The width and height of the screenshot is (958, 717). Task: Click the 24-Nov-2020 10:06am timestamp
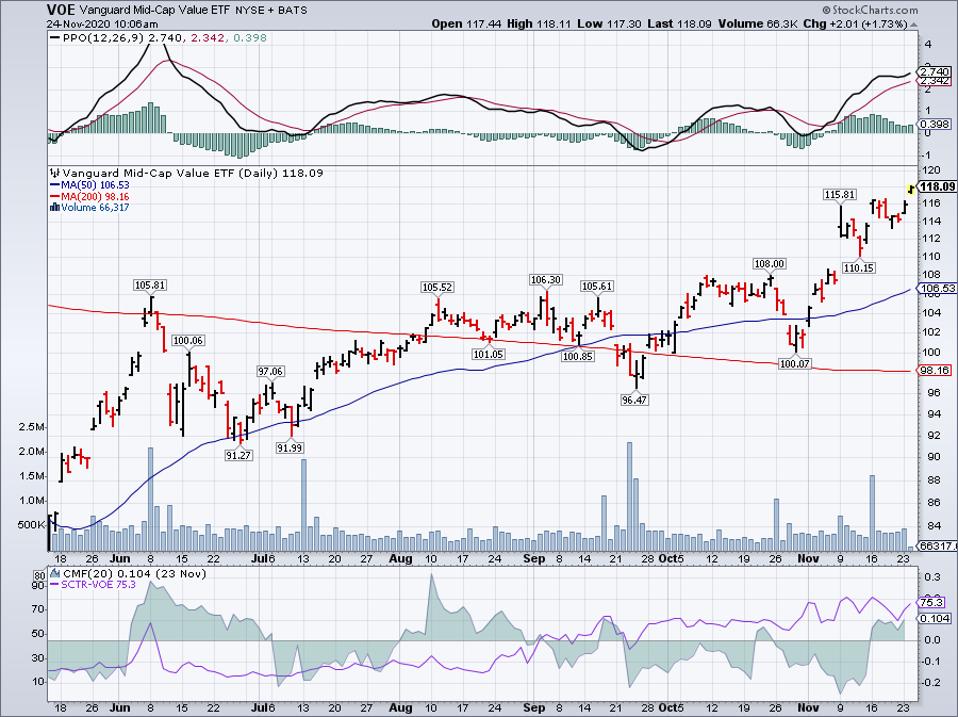pos(103,24)
